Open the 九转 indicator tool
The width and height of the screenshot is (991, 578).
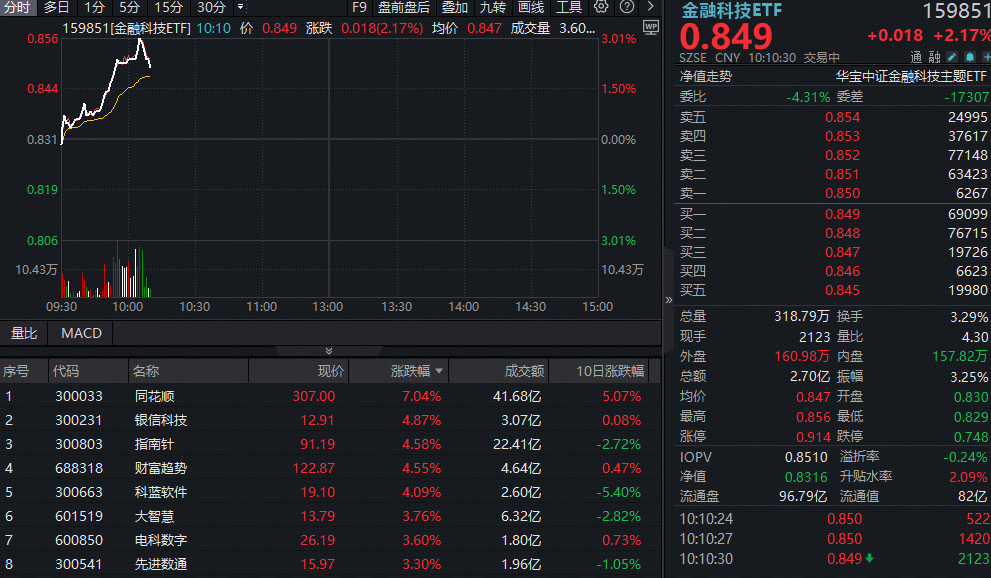click(x=494, y=8)
